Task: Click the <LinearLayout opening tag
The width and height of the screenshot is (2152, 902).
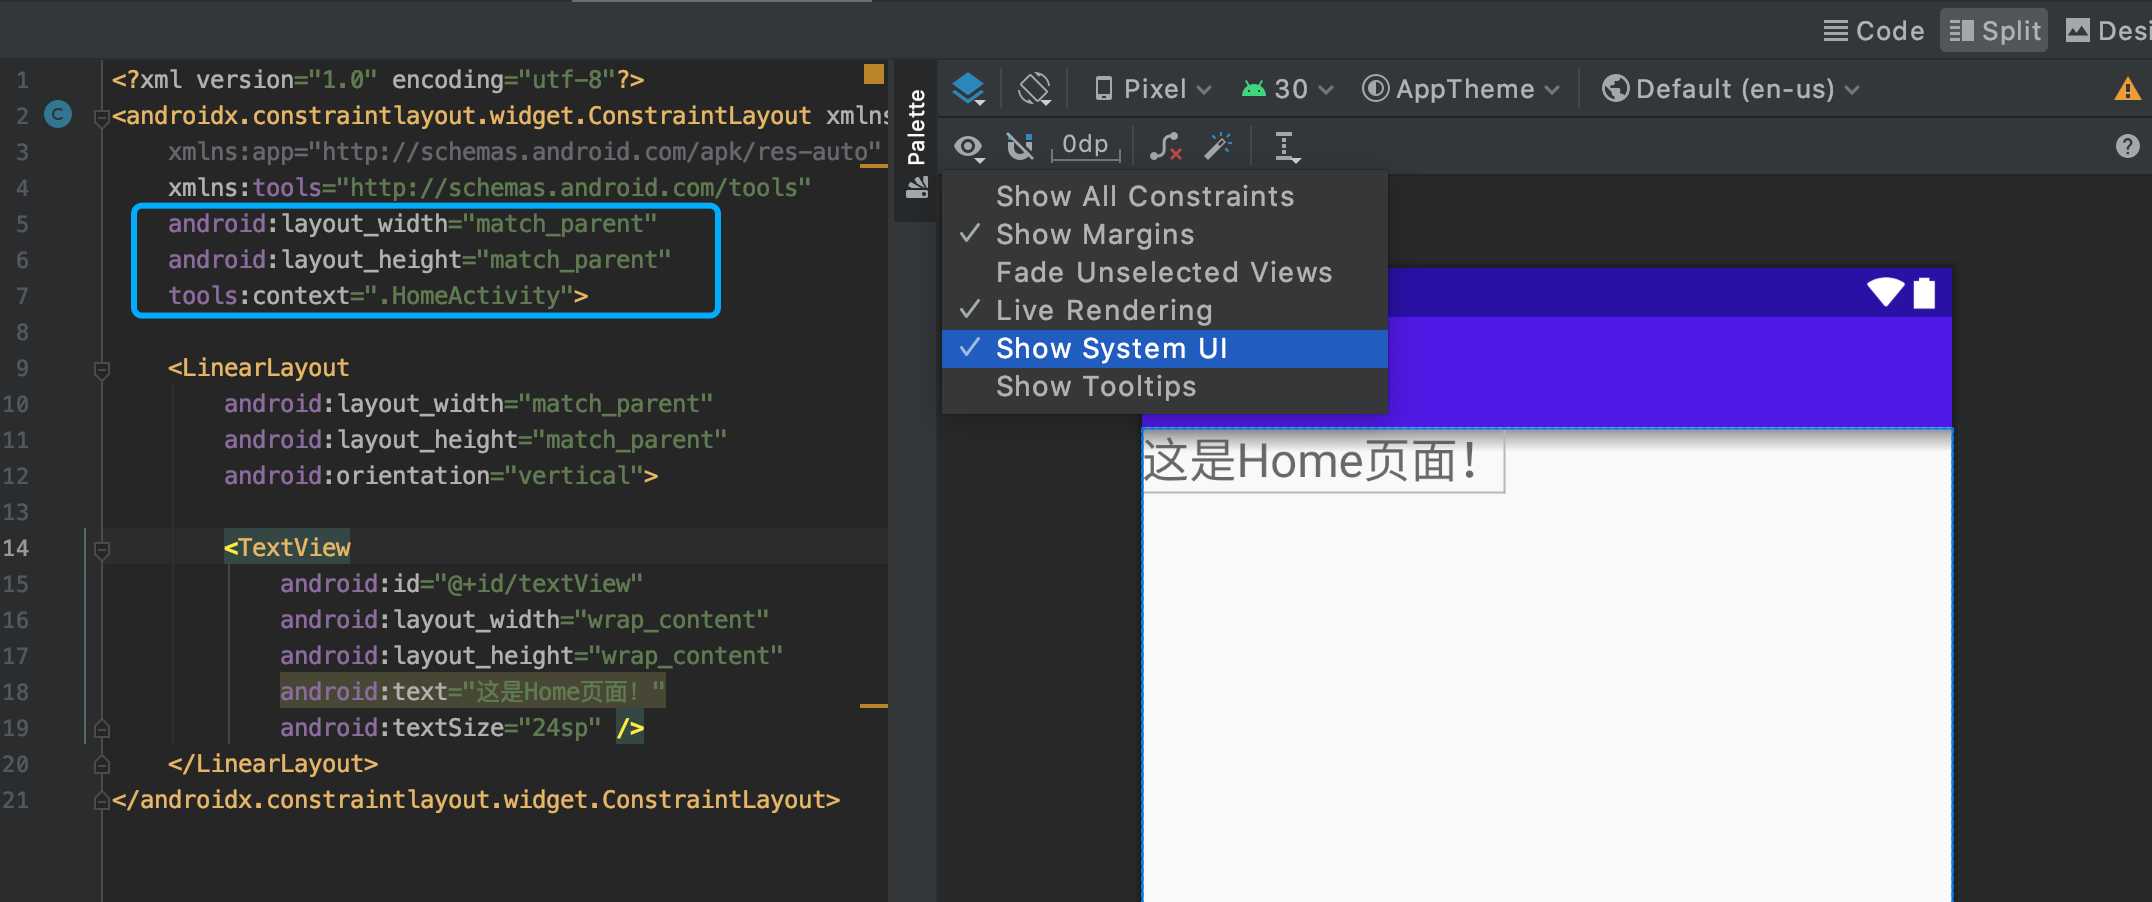Action: (x=258, y=367)
